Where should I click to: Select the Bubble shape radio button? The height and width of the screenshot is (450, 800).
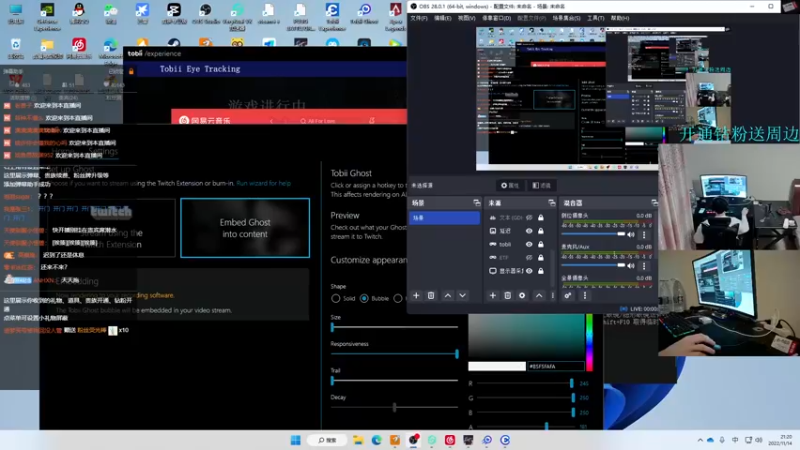pyautogui.click(x=364, y=298)
